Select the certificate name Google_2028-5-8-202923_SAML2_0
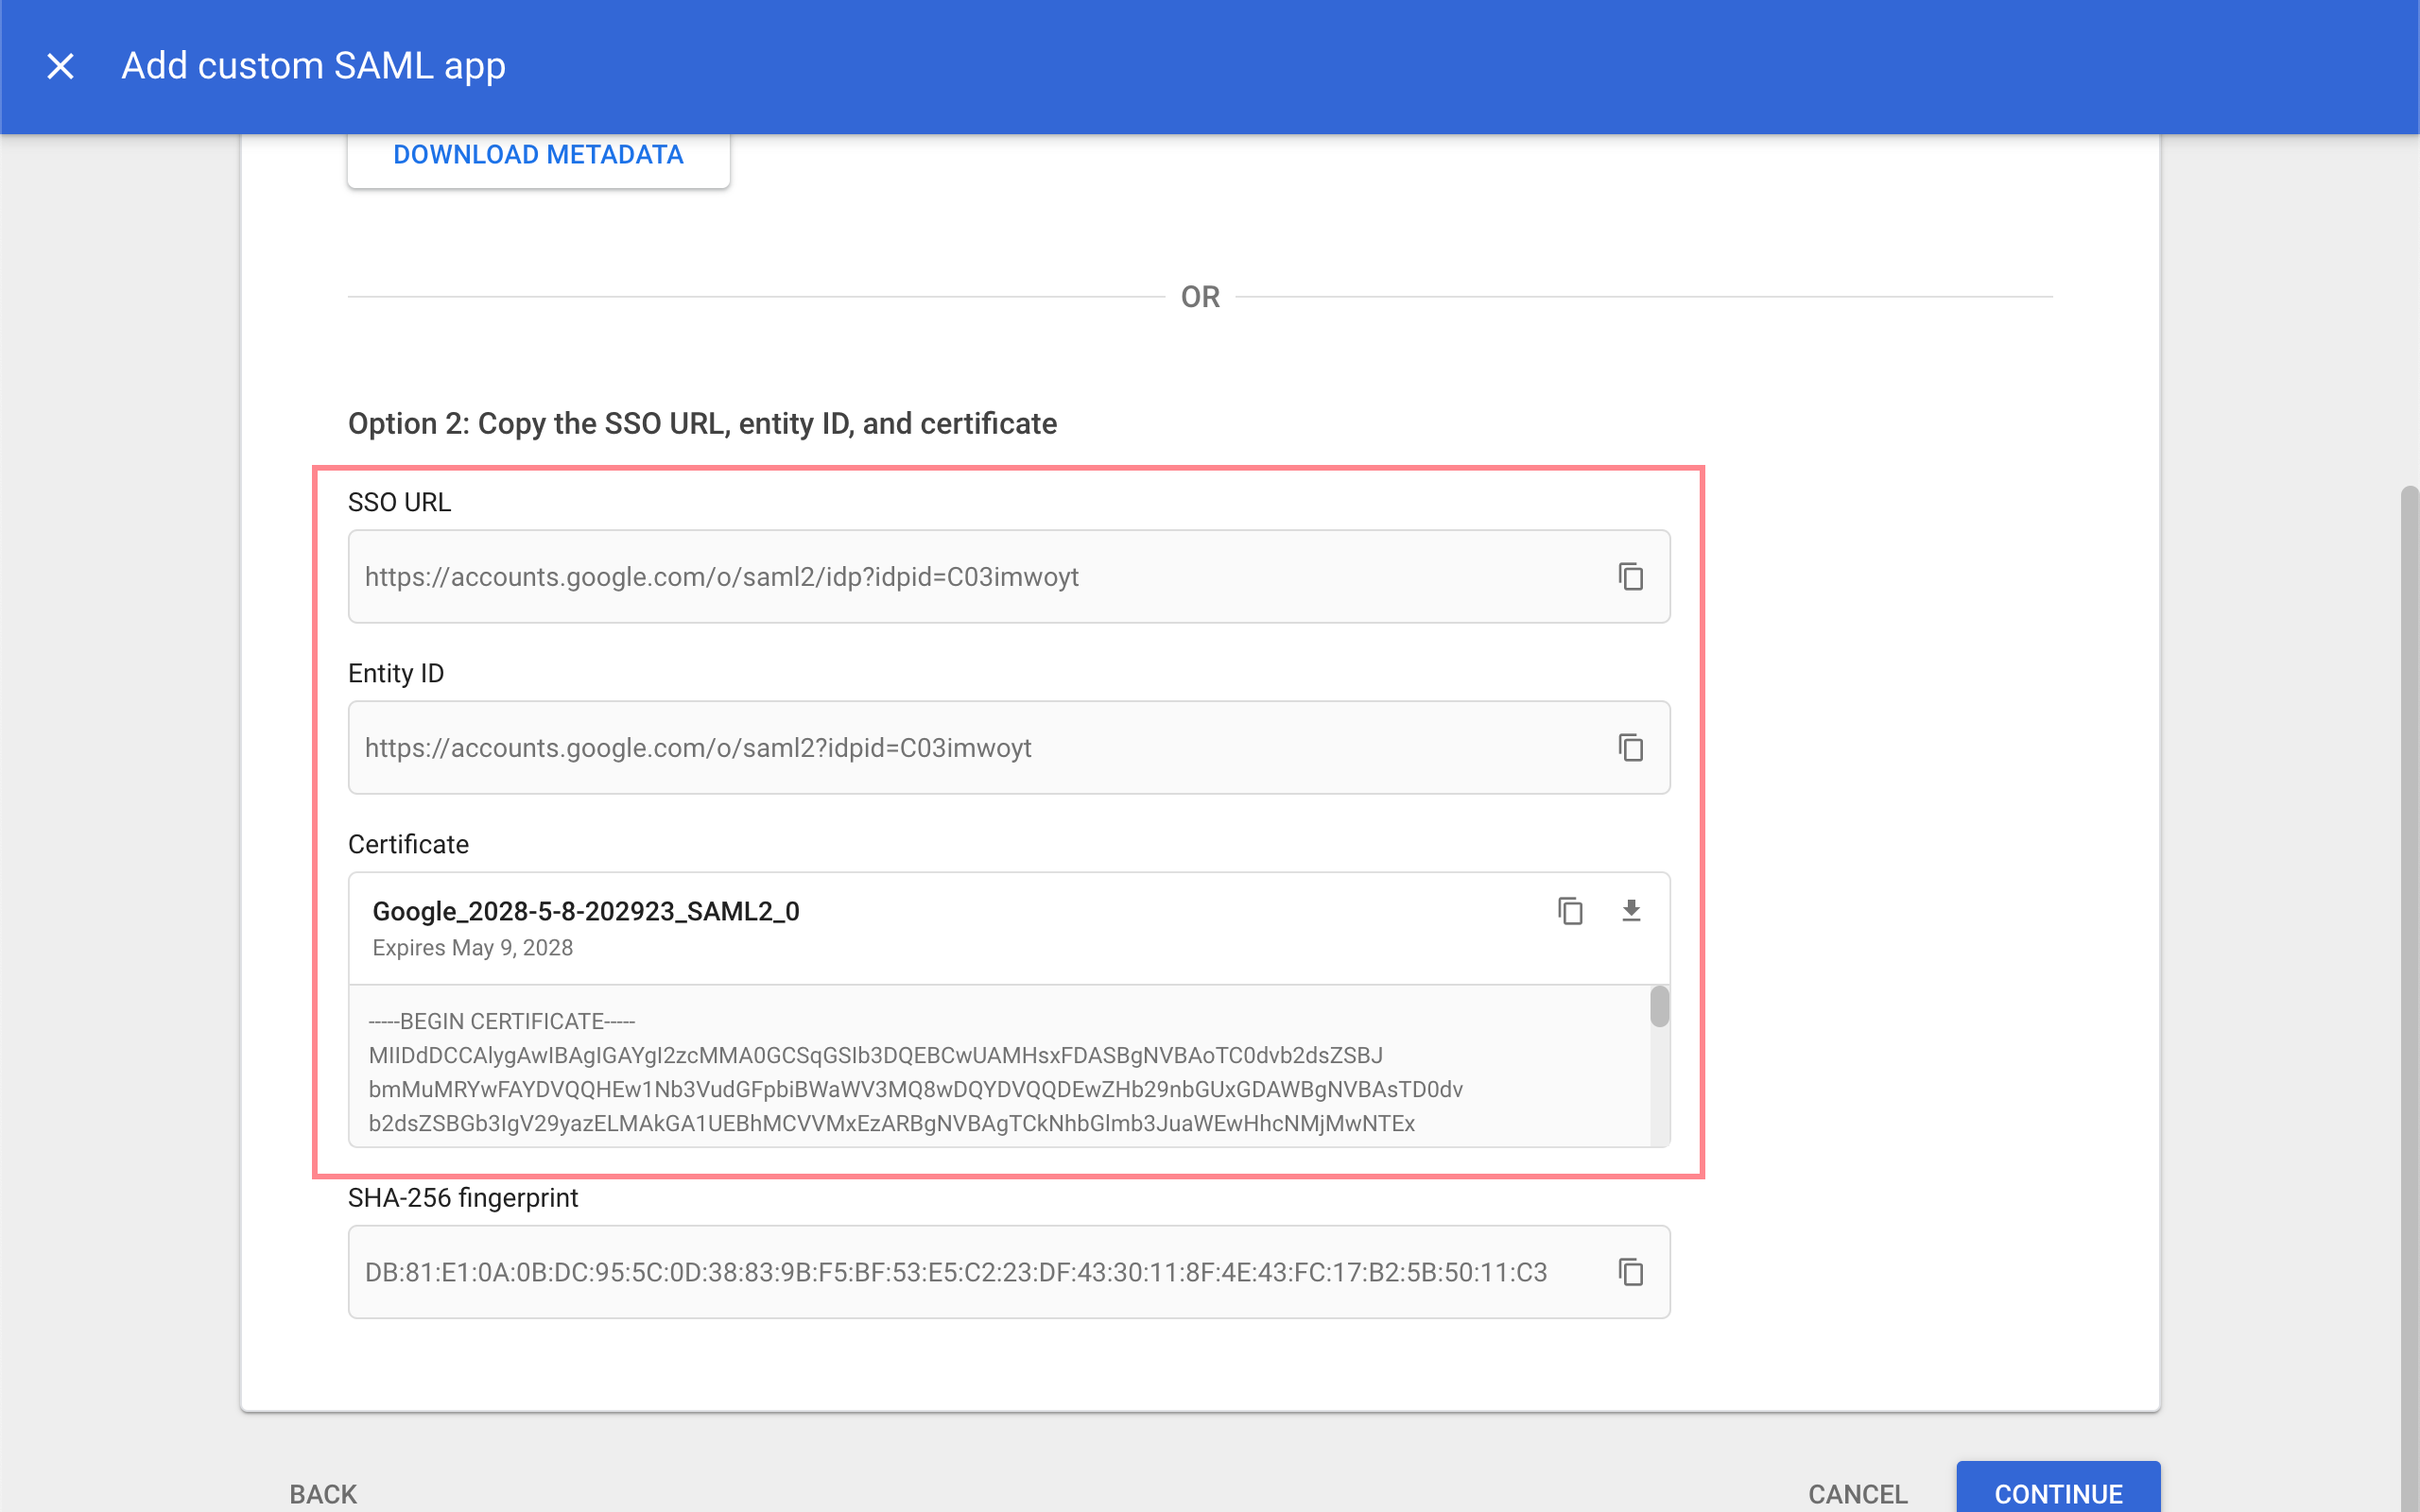Screen dimensions: 2420x1512 (586, 911)
